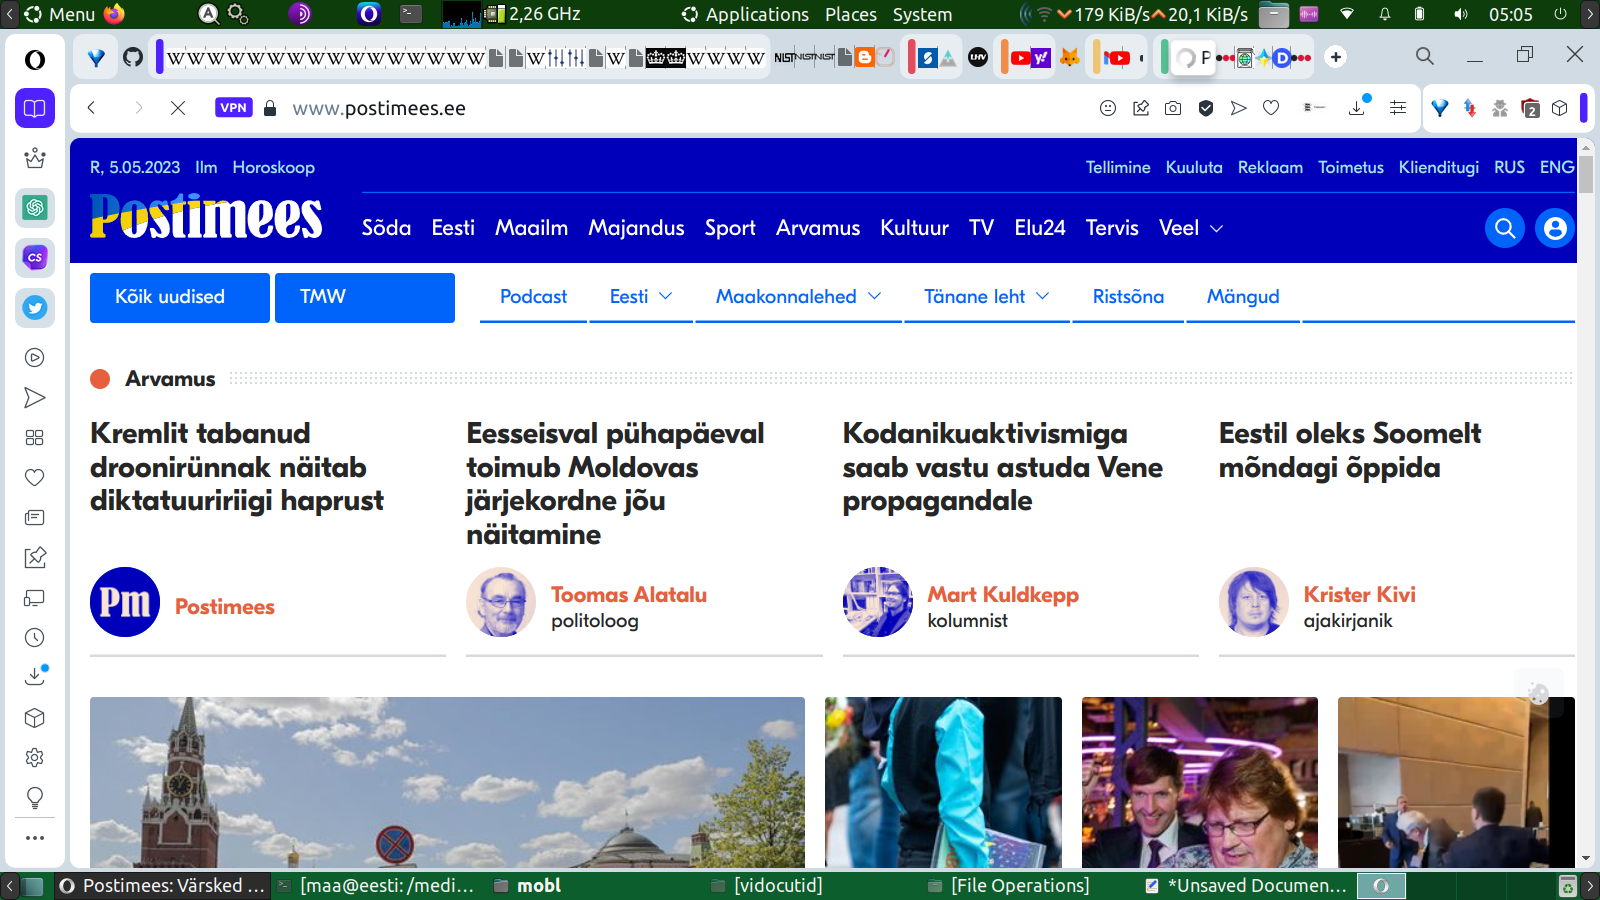The height and width of the screenshot is (900, 1600).
Task: Take a snapshot with the camera icon
Action: tap(1173, 108)
